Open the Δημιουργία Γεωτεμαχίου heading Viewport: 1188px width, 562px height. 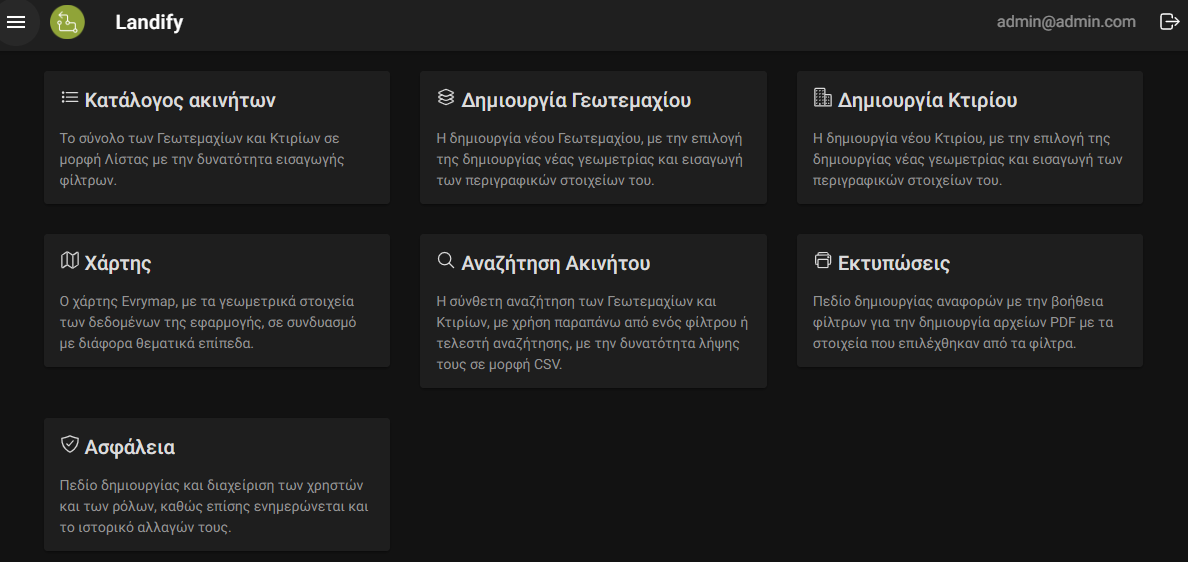pyautogui.click(x=576, y=100)
